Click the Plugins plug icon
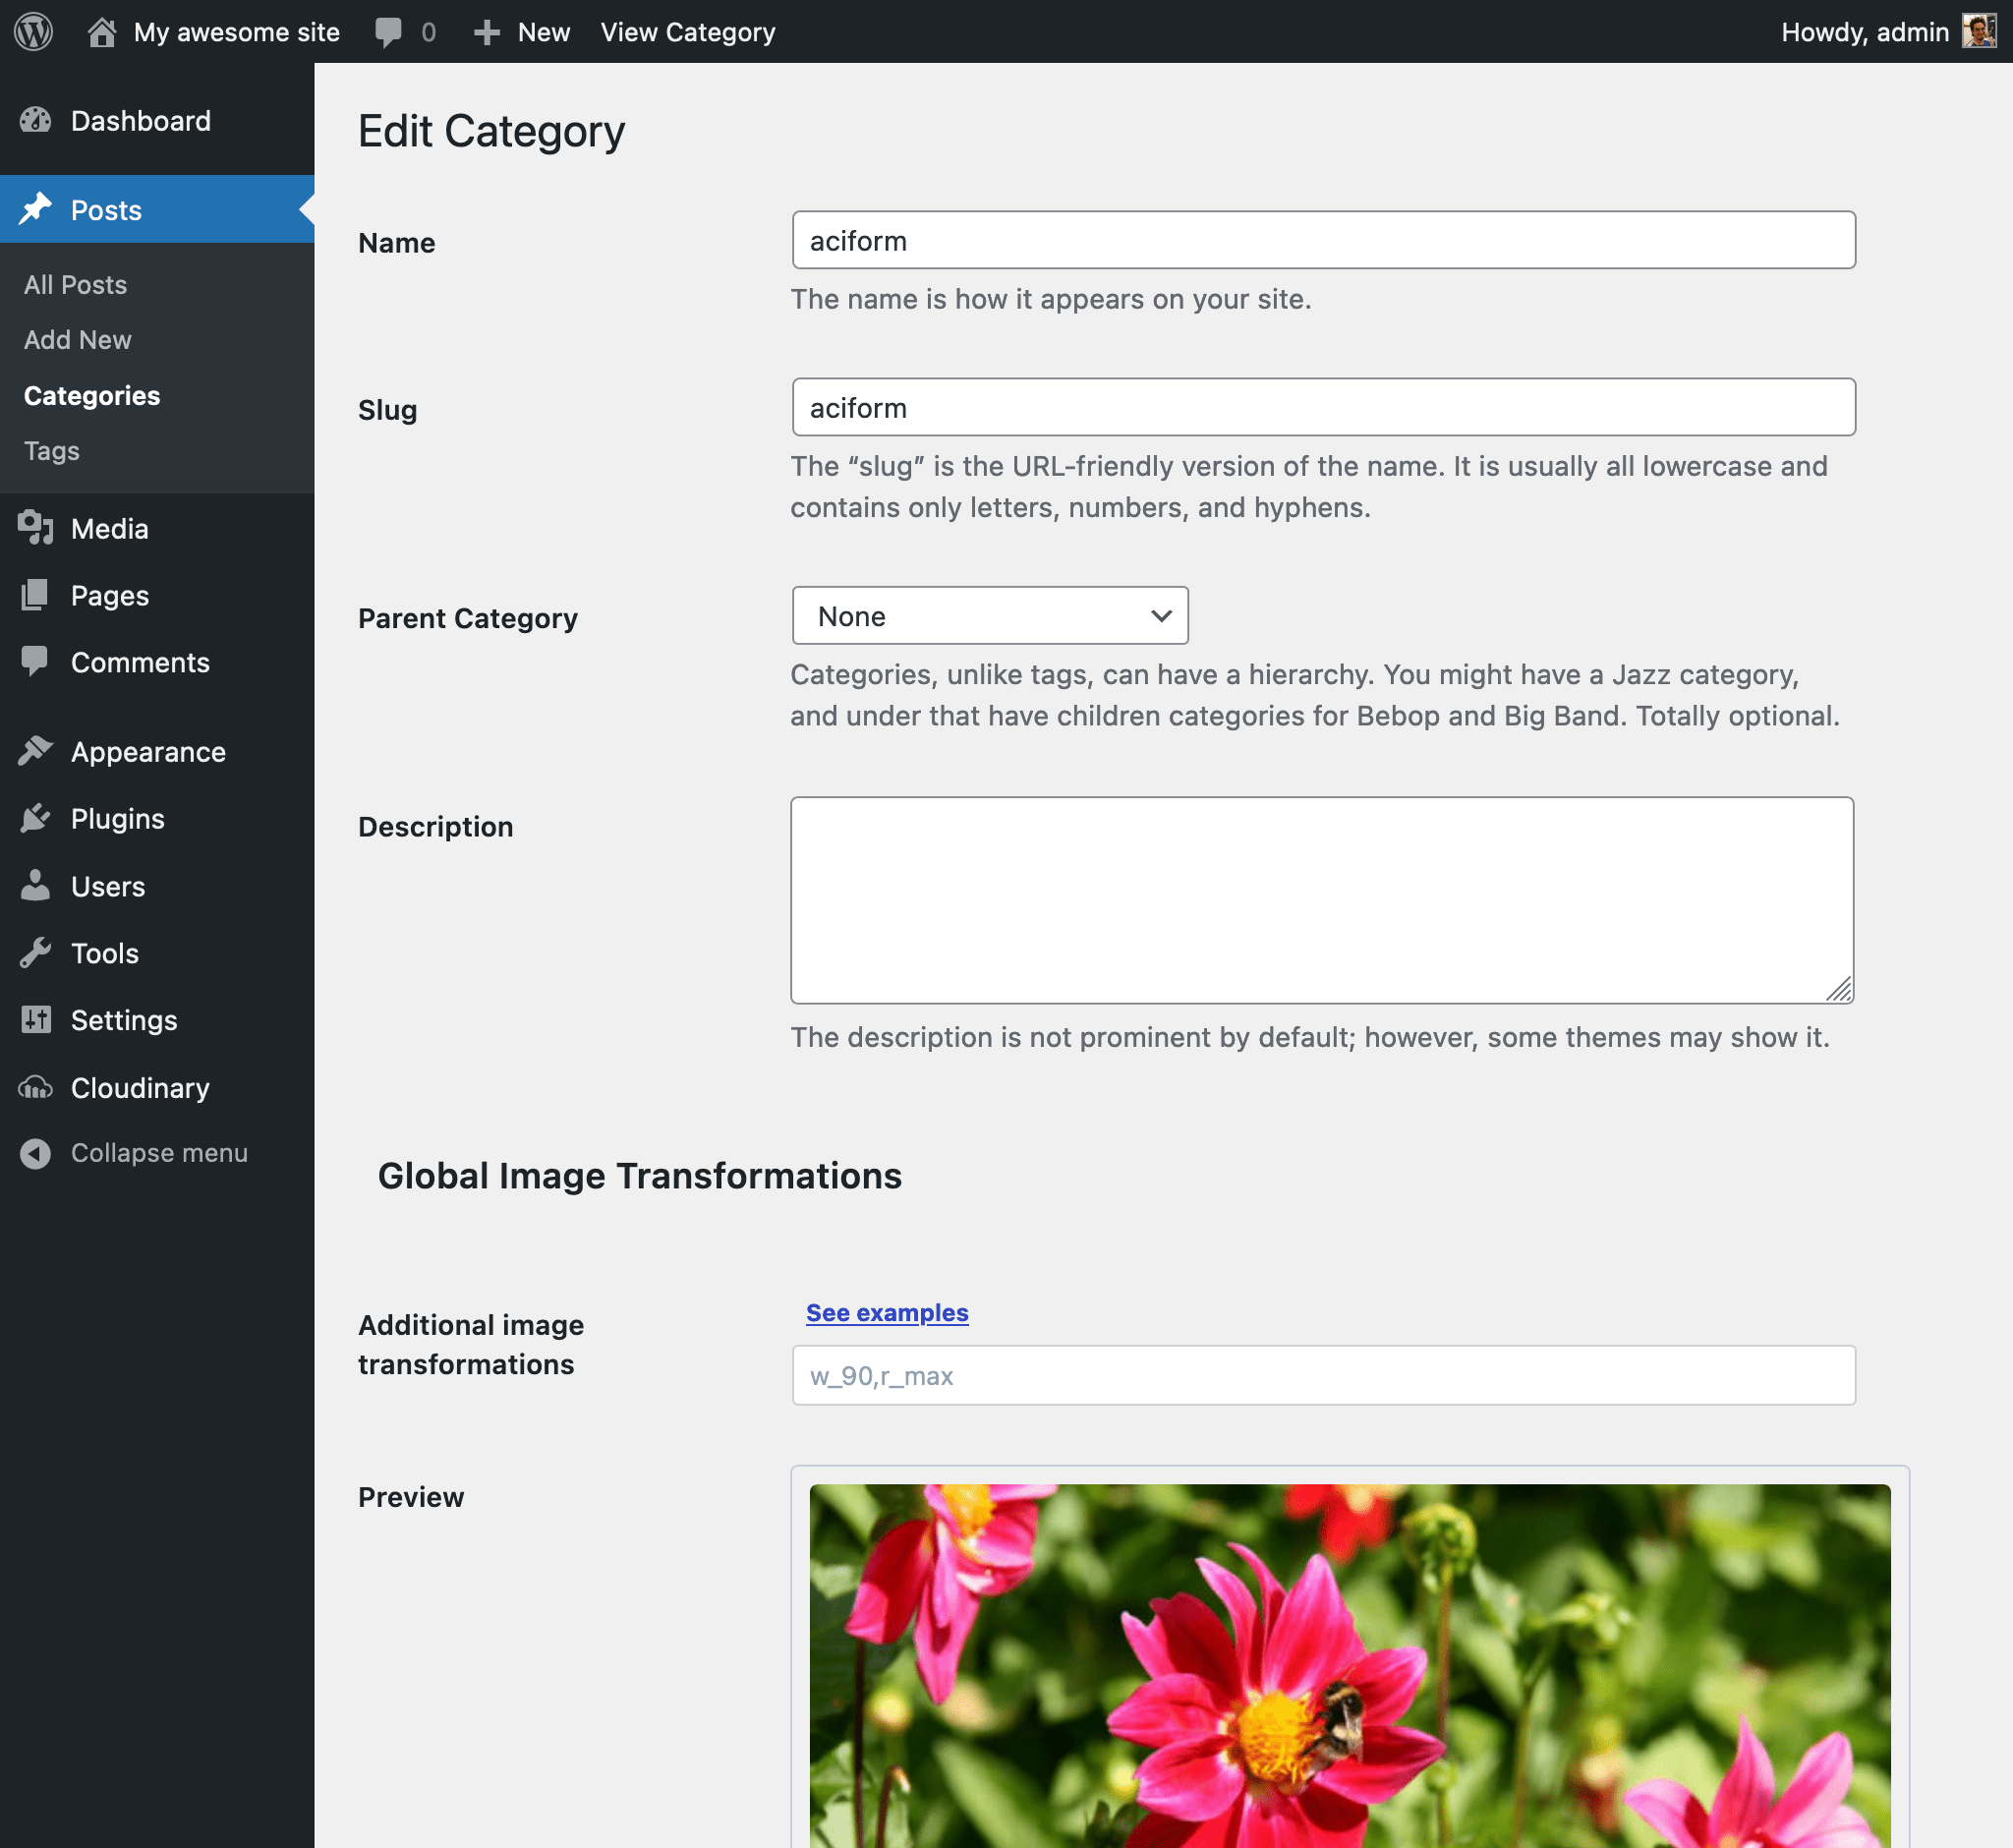 click(x=36, y=818)
